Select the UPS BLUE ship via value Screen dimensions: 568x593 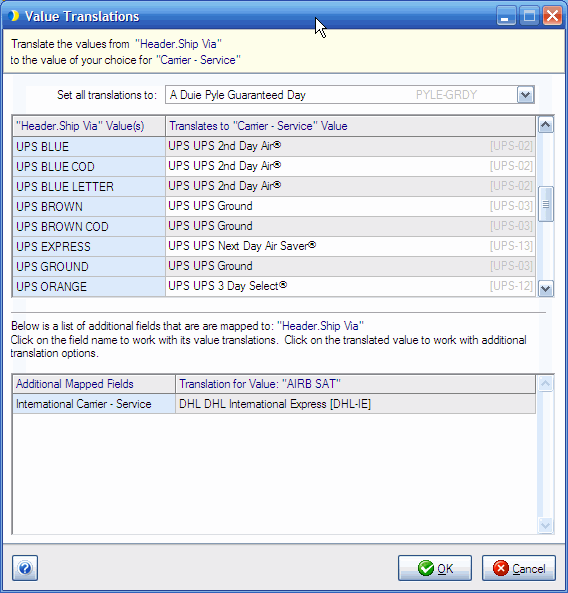point(89,146)
